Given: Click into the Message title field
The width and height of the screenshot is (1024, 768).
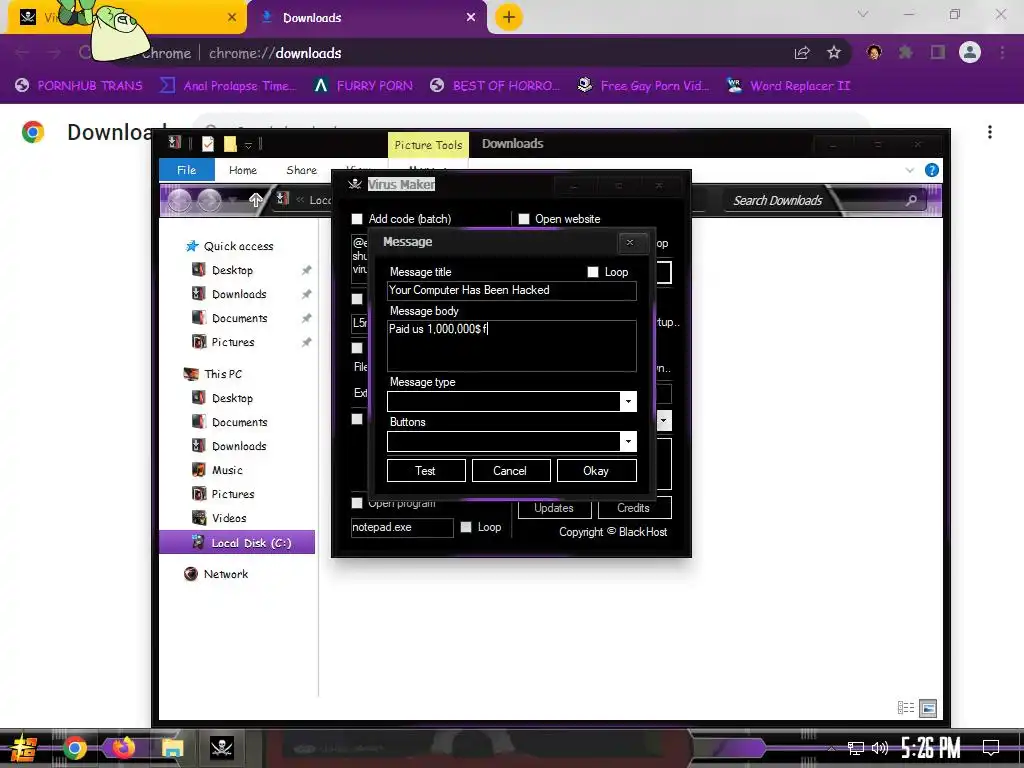Looking at the screenshot, I should [x=511, y=291].
